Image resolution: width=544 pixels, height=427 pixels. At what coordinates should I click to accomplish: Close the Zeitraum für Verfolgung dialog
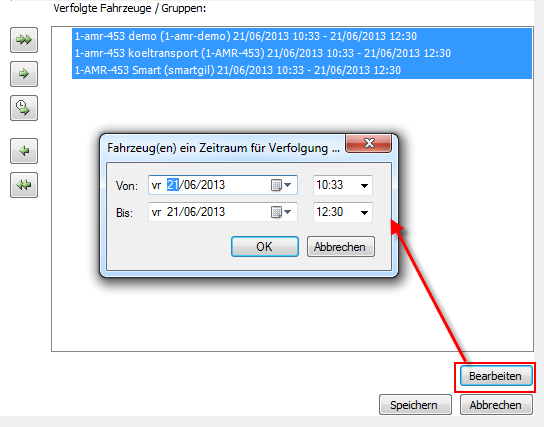tap(368, 143)
